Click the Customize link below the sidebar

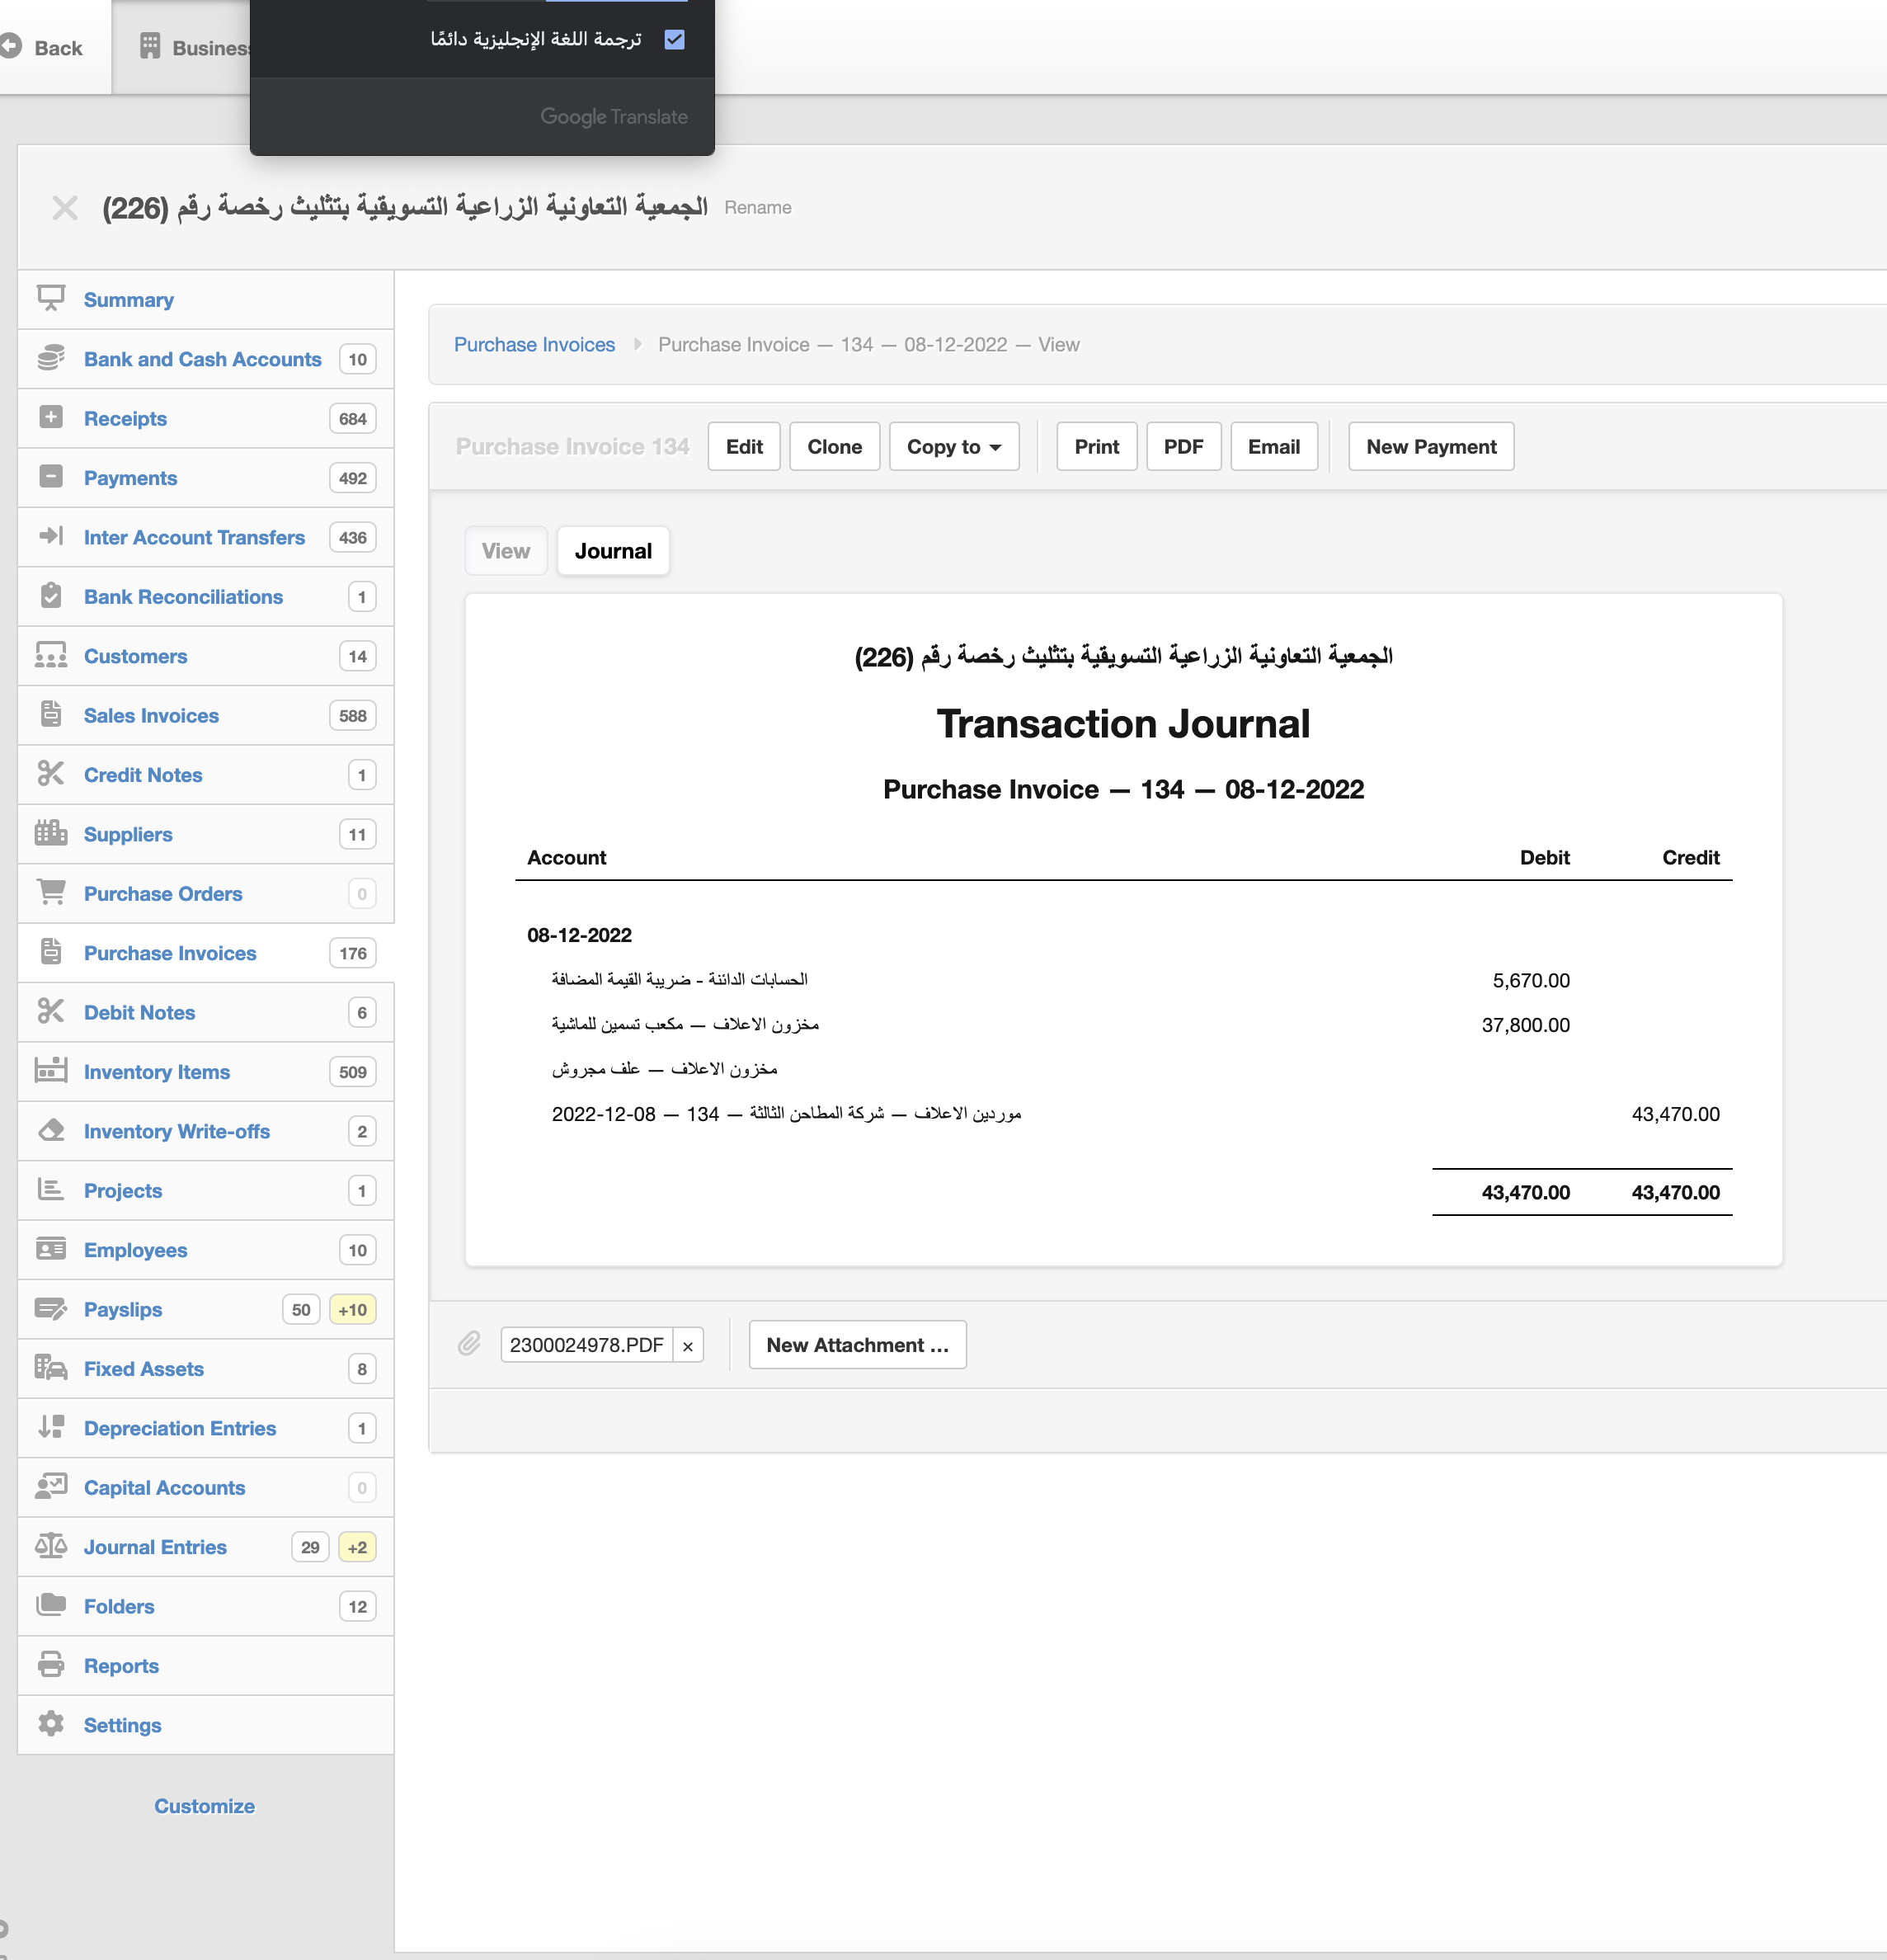[204, 1806]
